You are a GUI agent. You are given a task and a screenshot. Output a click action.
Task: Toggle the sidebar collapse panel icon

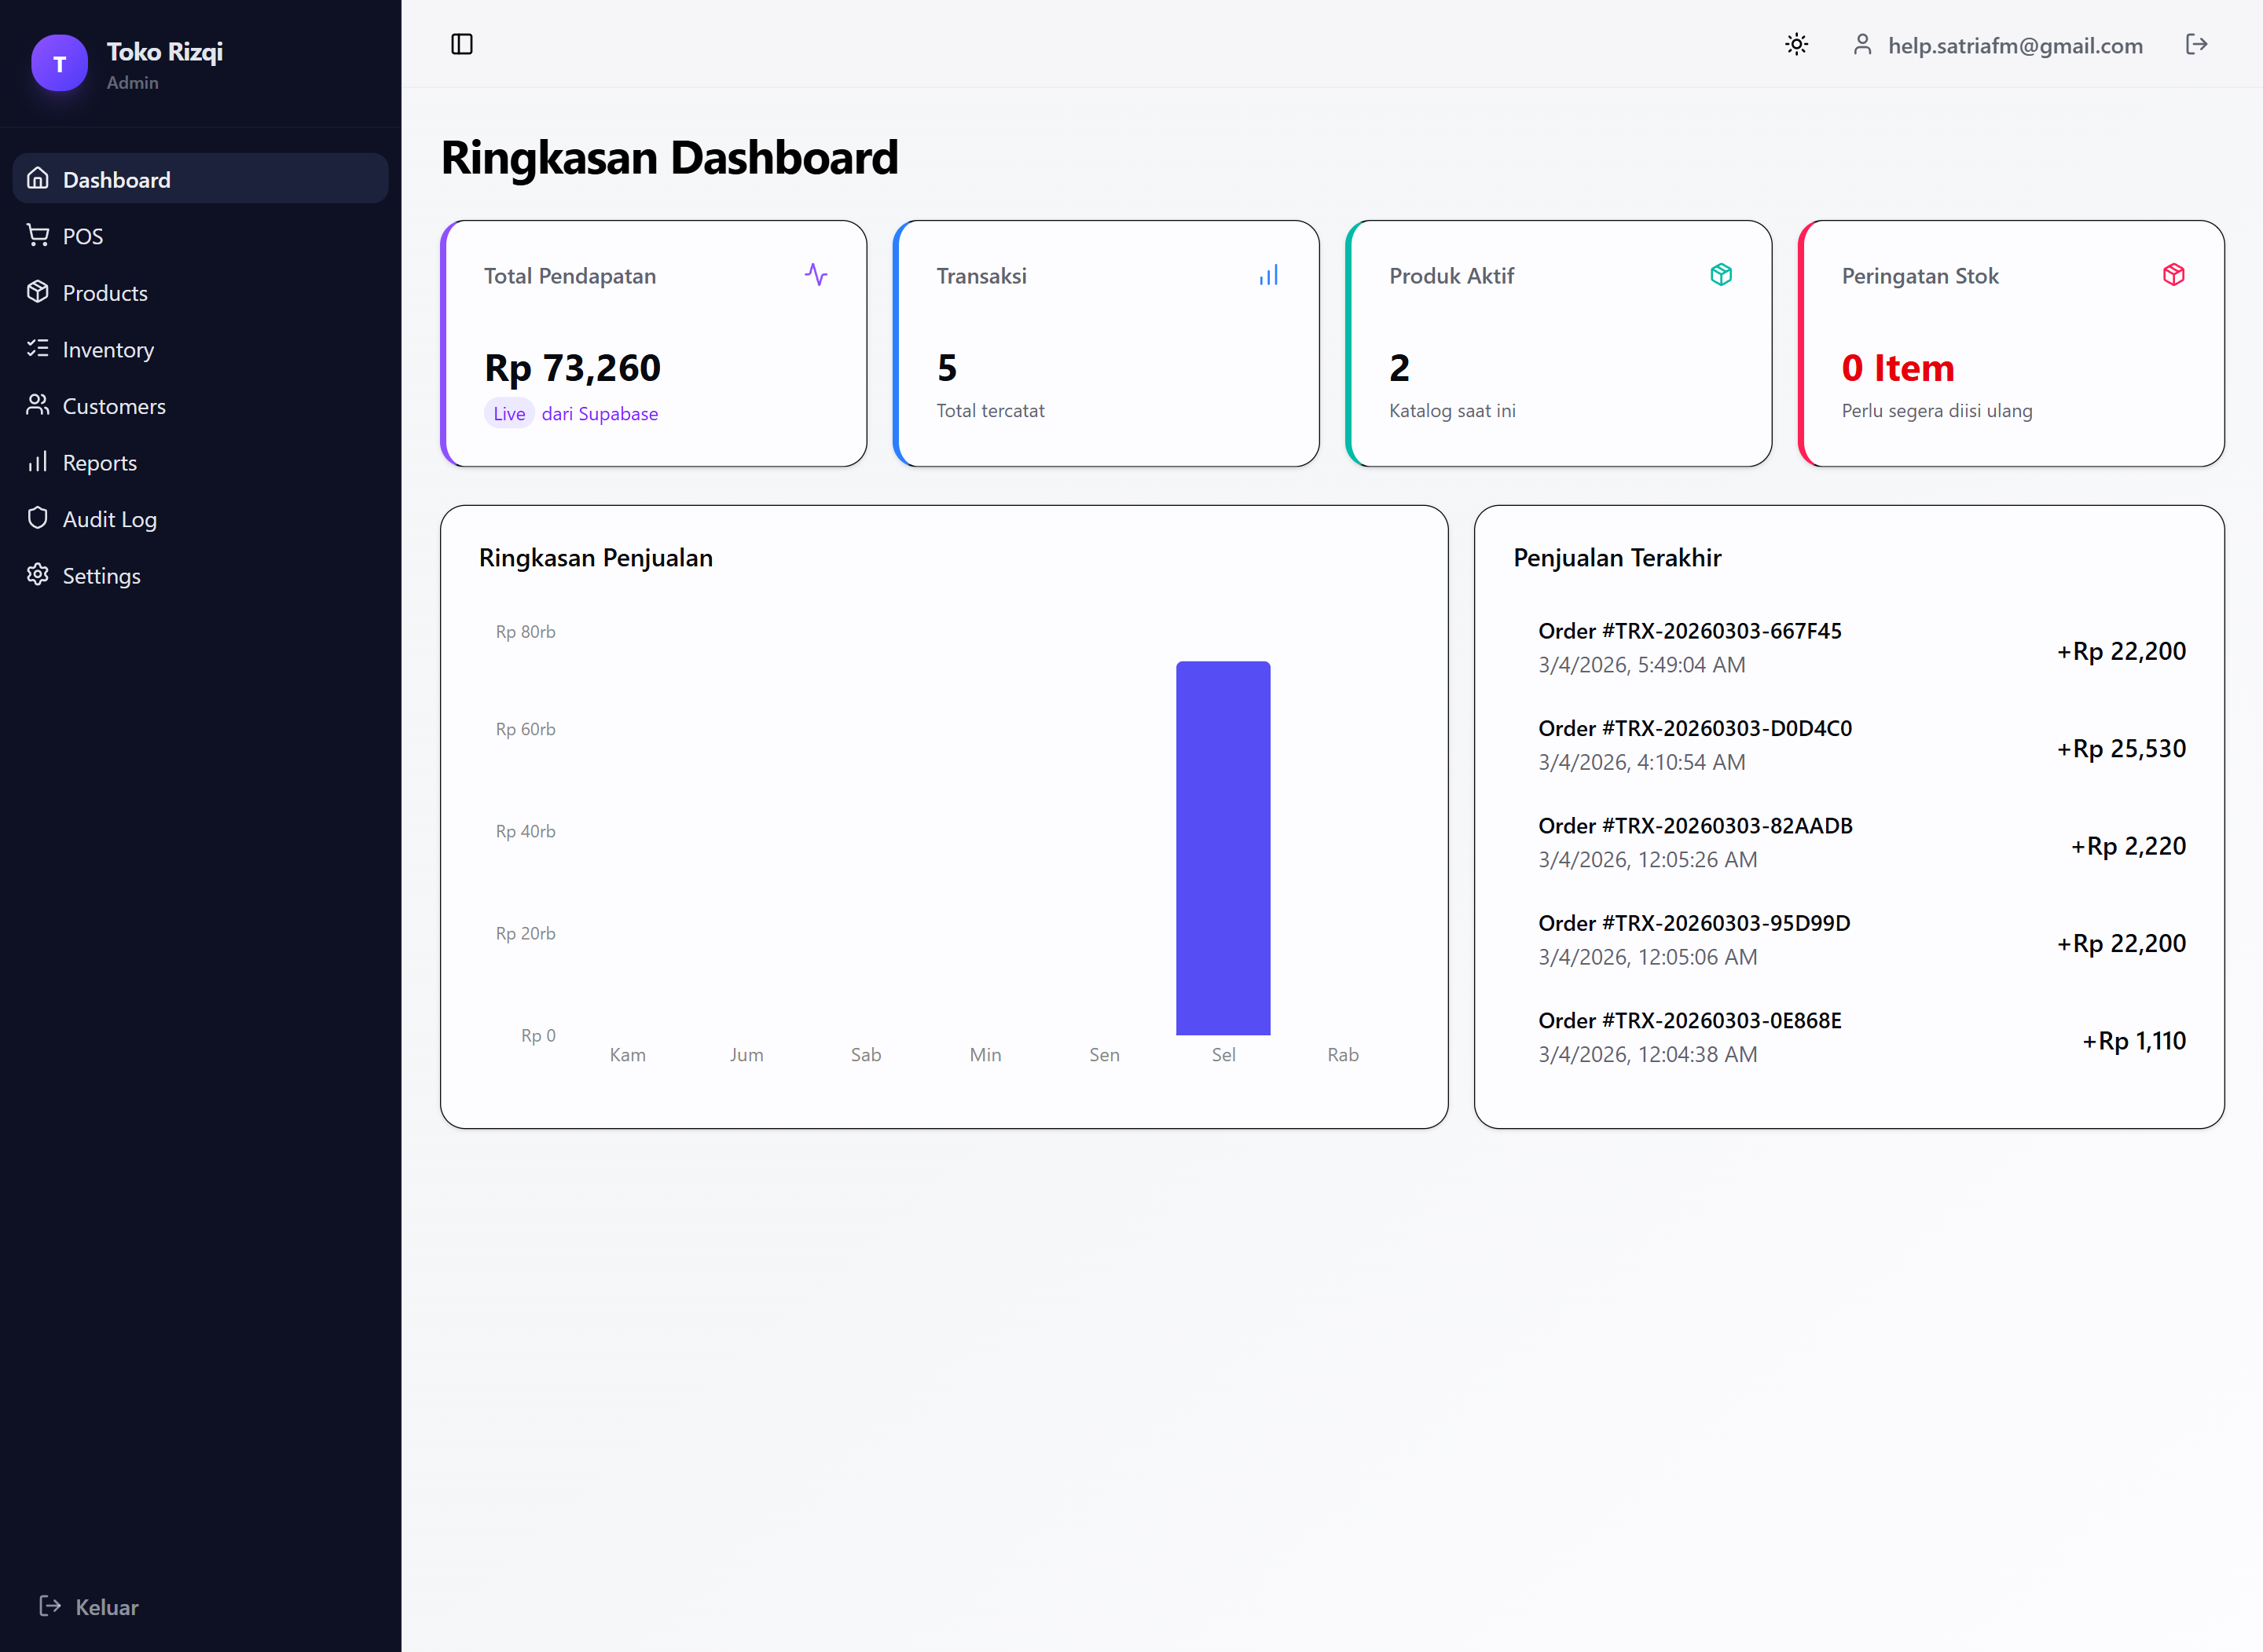tap(461, 44)
